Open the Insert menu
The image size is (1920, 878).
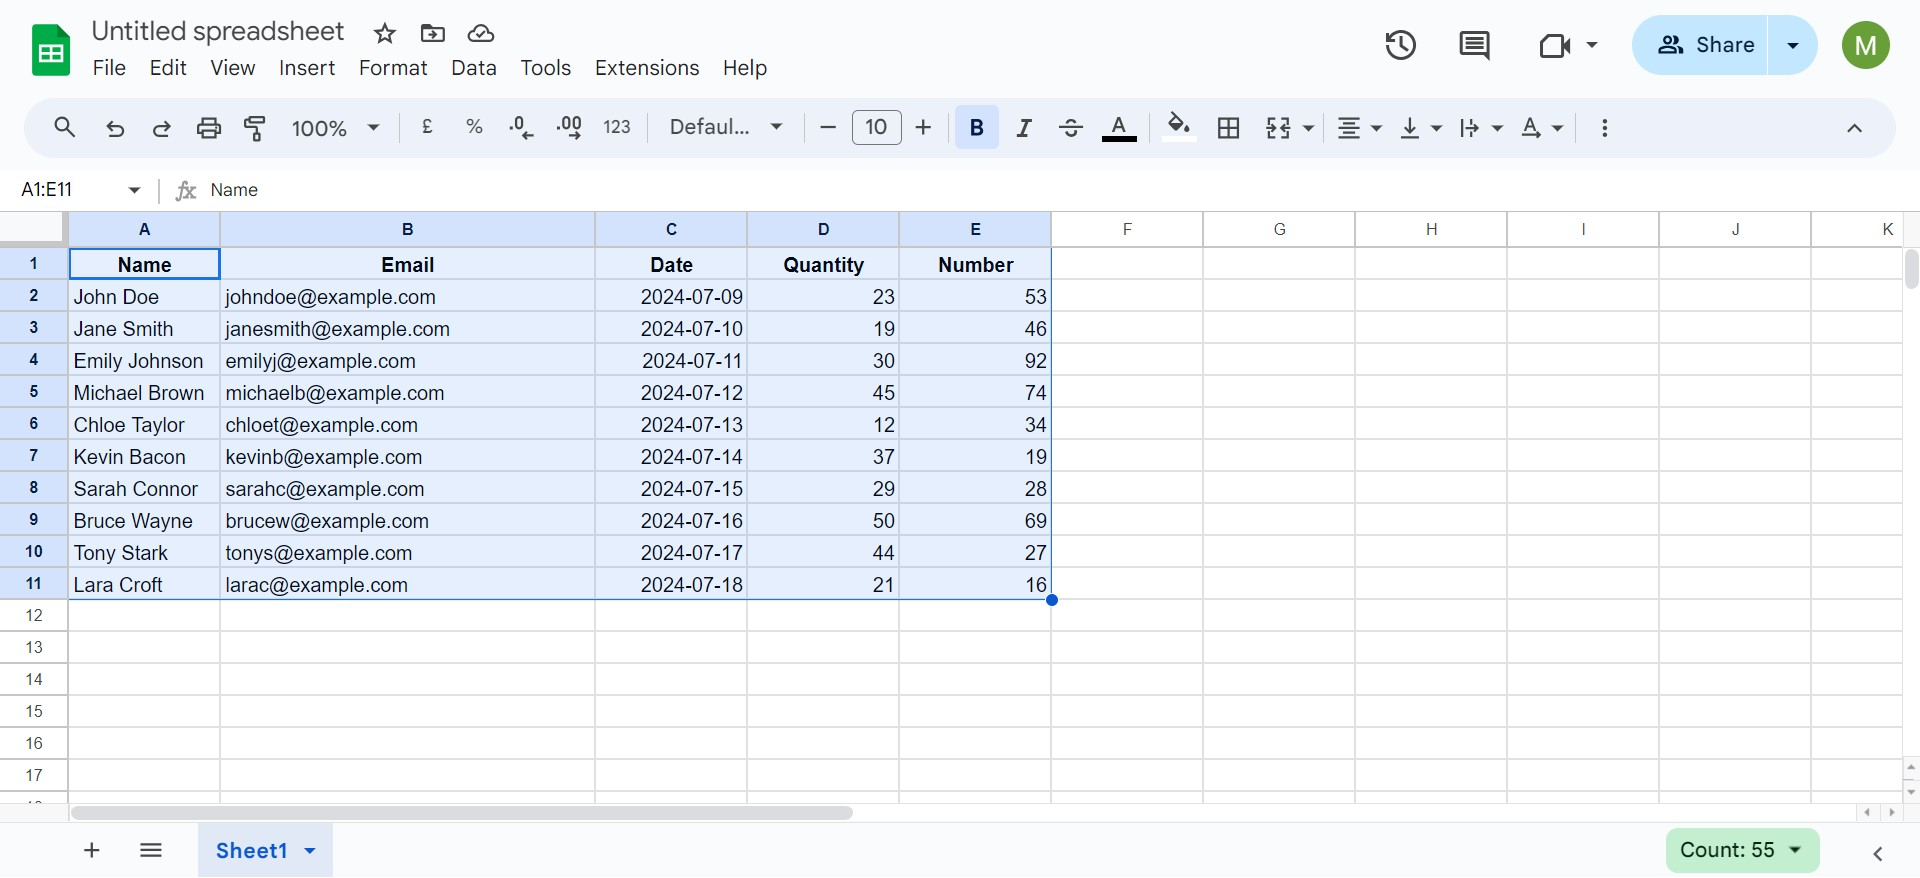pos(307,68)
